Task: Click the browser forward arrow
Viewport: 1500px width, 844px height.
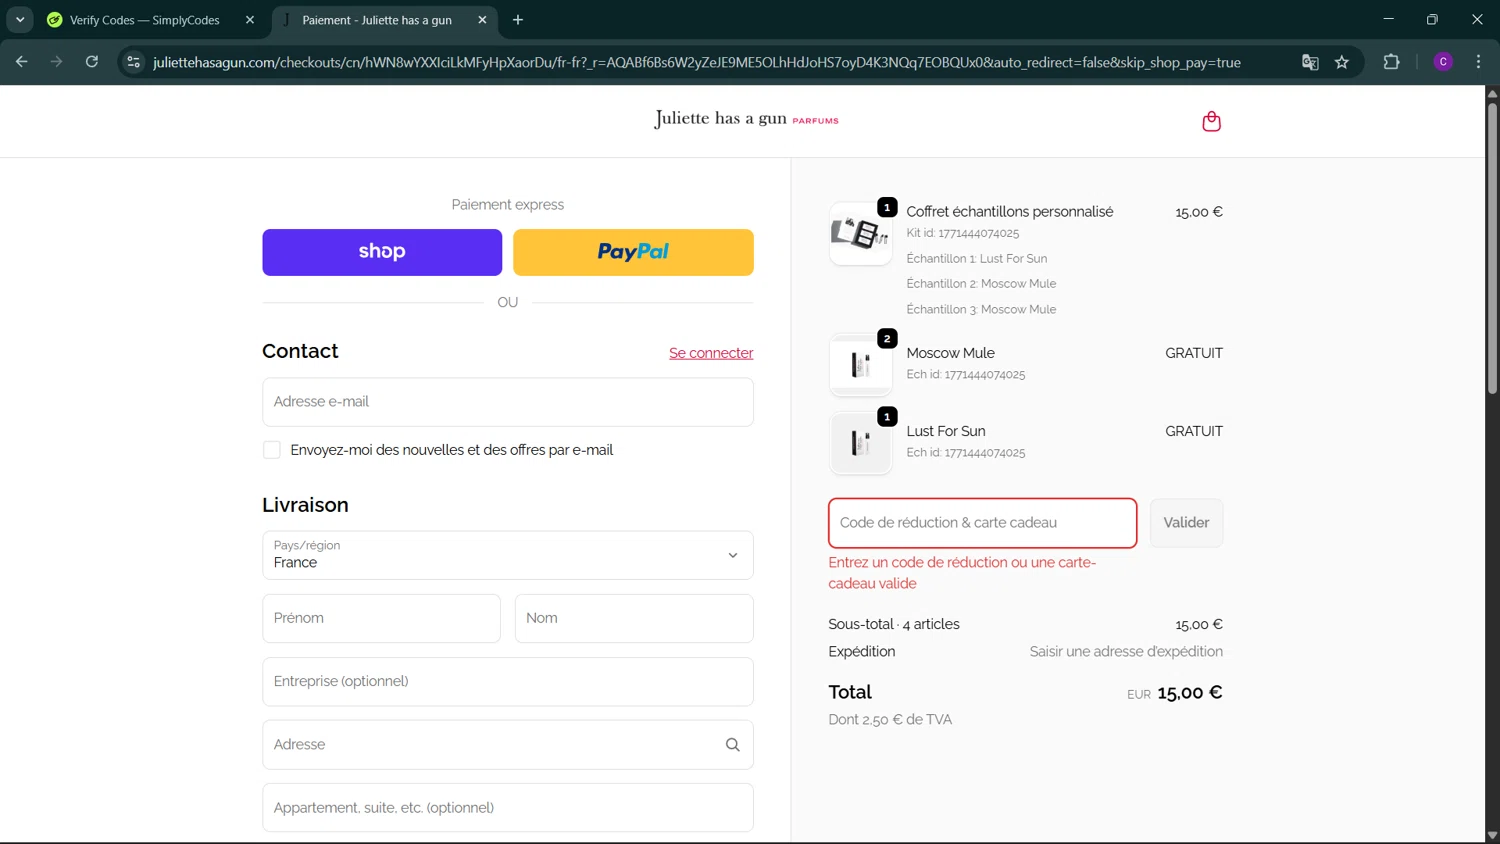Action: tap(56, 62)
